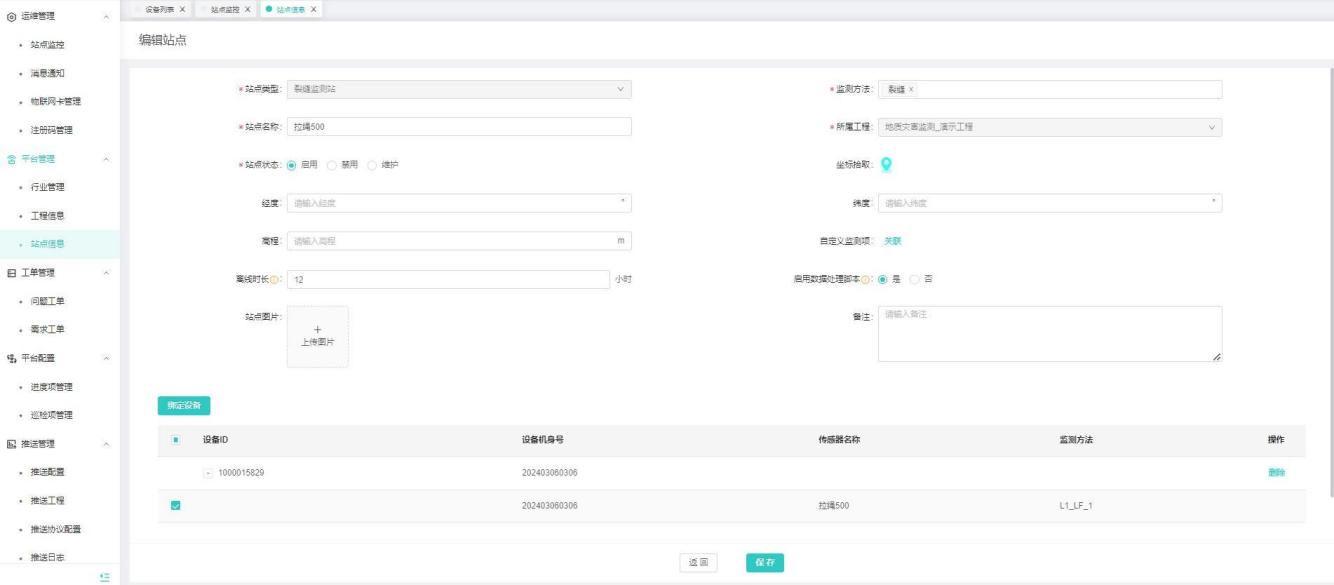The image size is (1334, 585).
Task: Open the 所属工程 dropdown
Action: (x=1050, y=127)
